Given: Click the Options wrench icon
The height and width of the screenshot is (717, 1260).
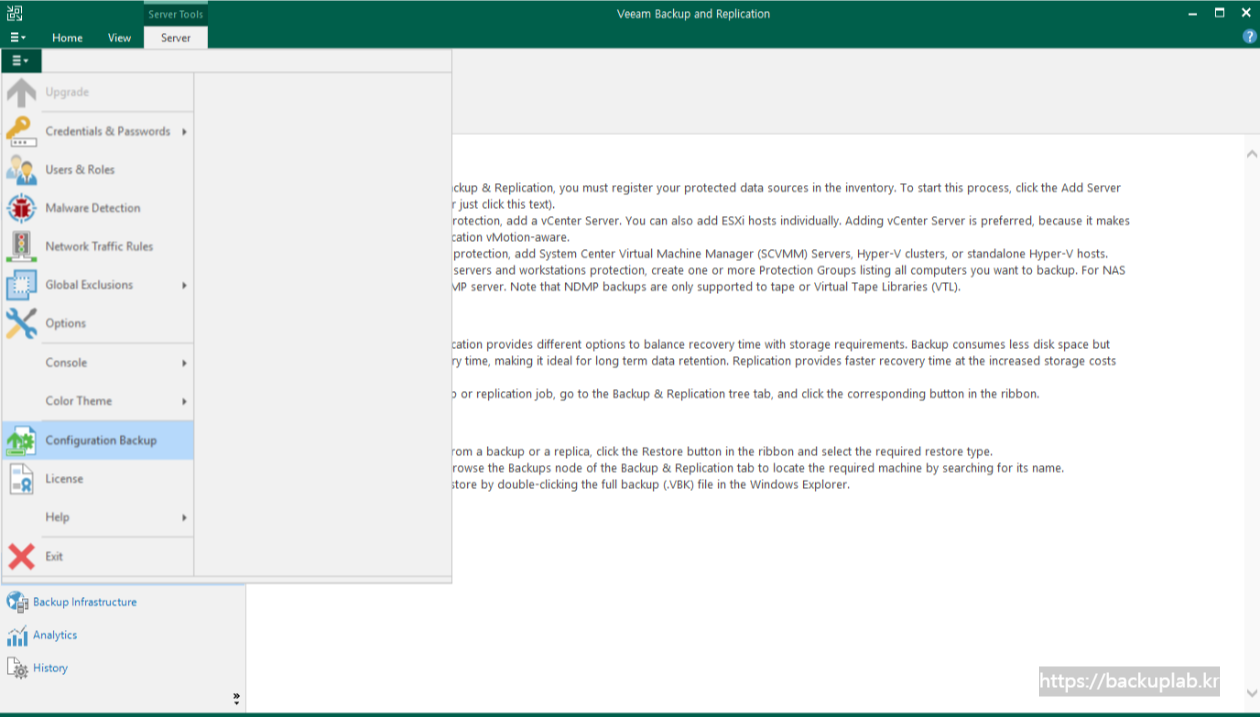Looking at the screenshot, I should coord(21,323).
